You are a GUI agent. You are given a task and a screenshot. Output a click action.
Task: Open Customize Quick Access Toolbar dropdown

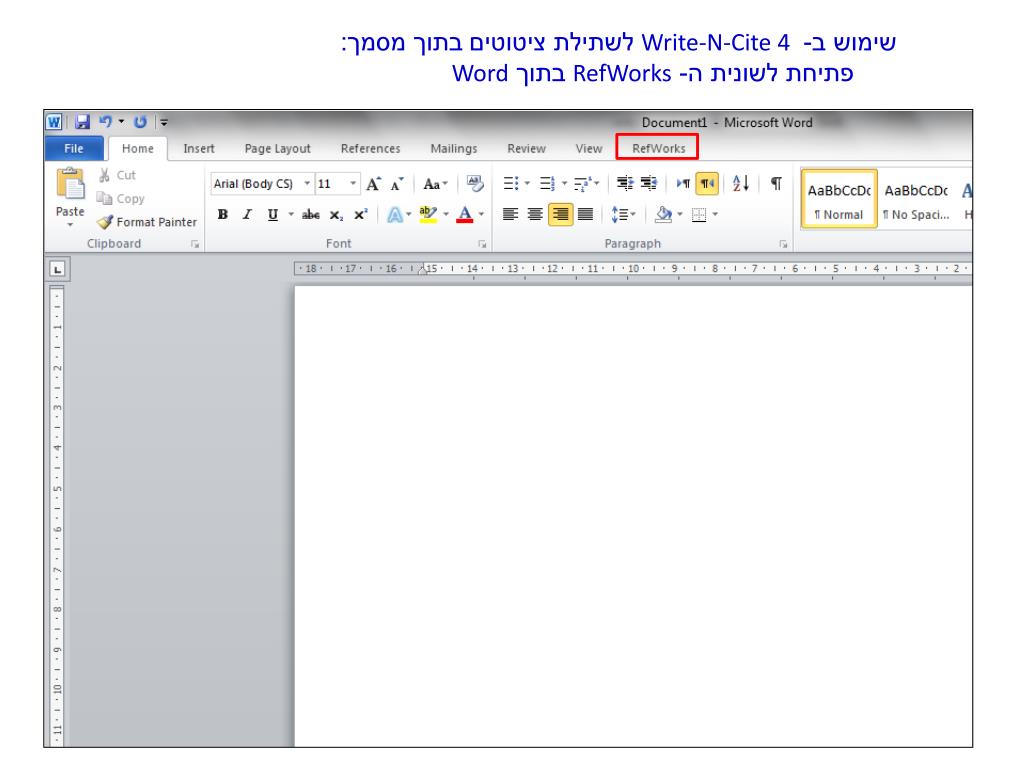(164, 122)
